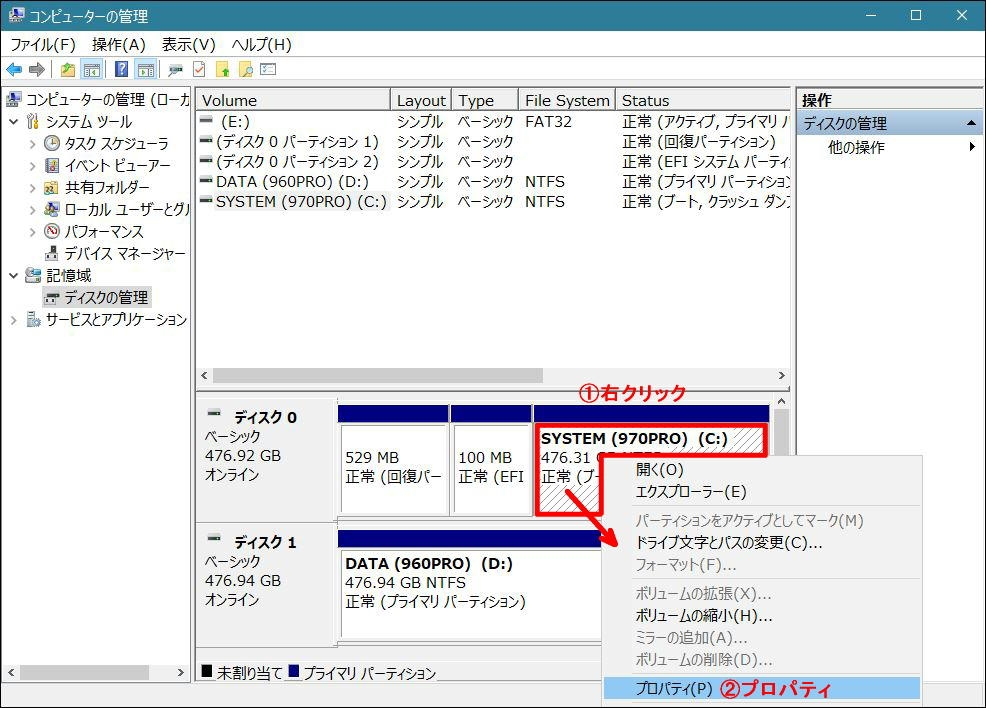Screen dimensions: 986x708
Task: Toggle the Show/Hide Action Pane icon
Action: (x=146, y=69)
